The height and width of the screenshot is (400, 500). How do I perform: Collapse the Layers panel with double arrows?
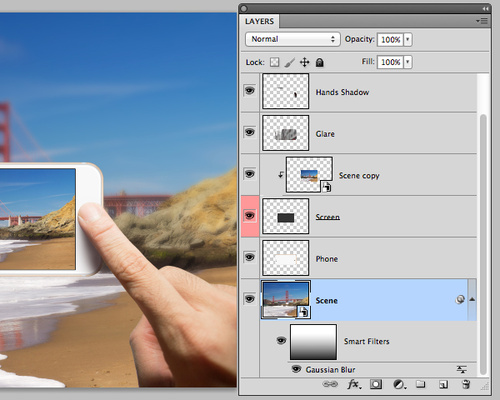pyautogui.click(x=485, y=9)
